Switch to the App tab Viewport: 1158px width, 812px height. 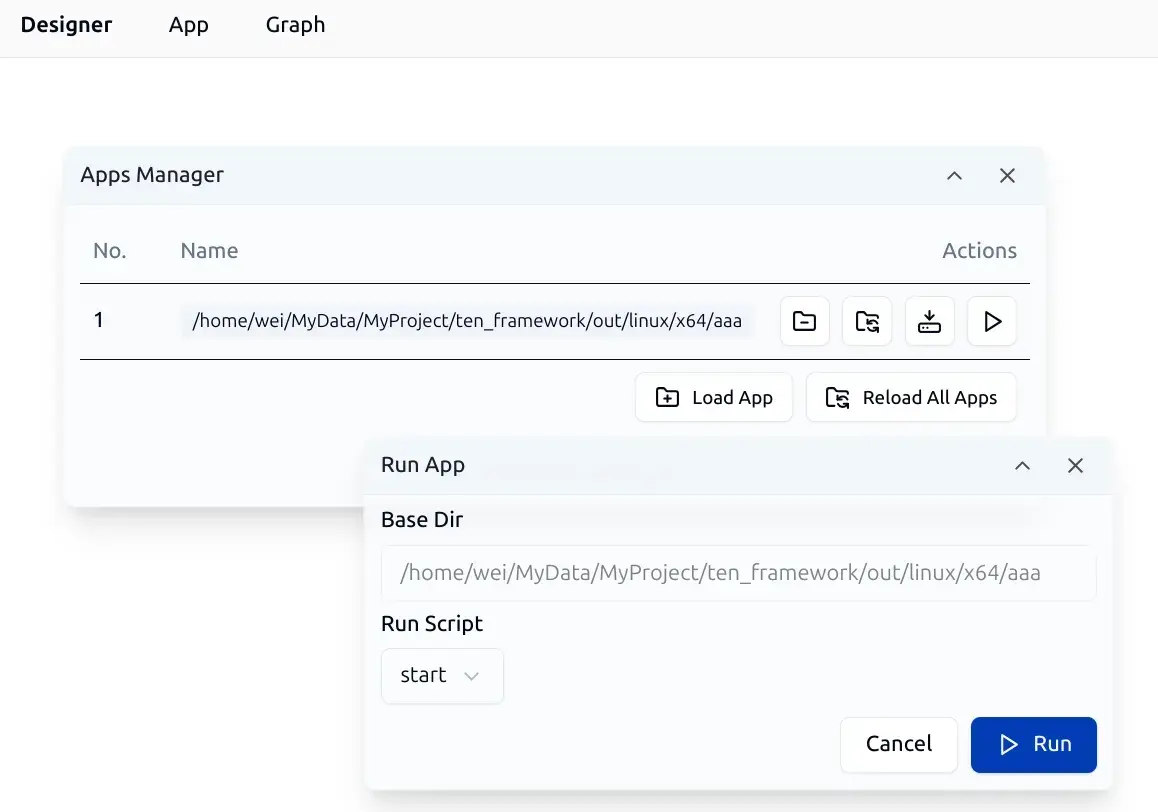click(188, 25)
